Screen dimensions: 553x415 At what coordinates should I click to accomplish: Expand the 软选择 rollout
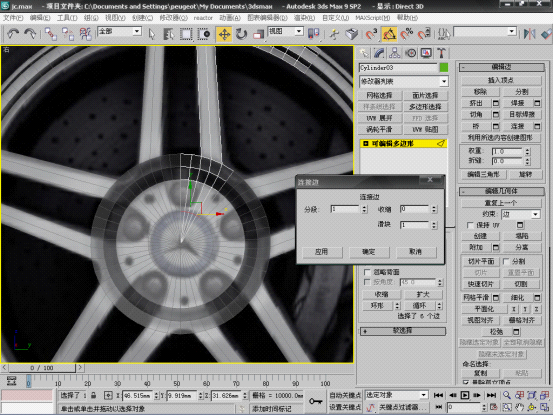click(x=403, y=331)
